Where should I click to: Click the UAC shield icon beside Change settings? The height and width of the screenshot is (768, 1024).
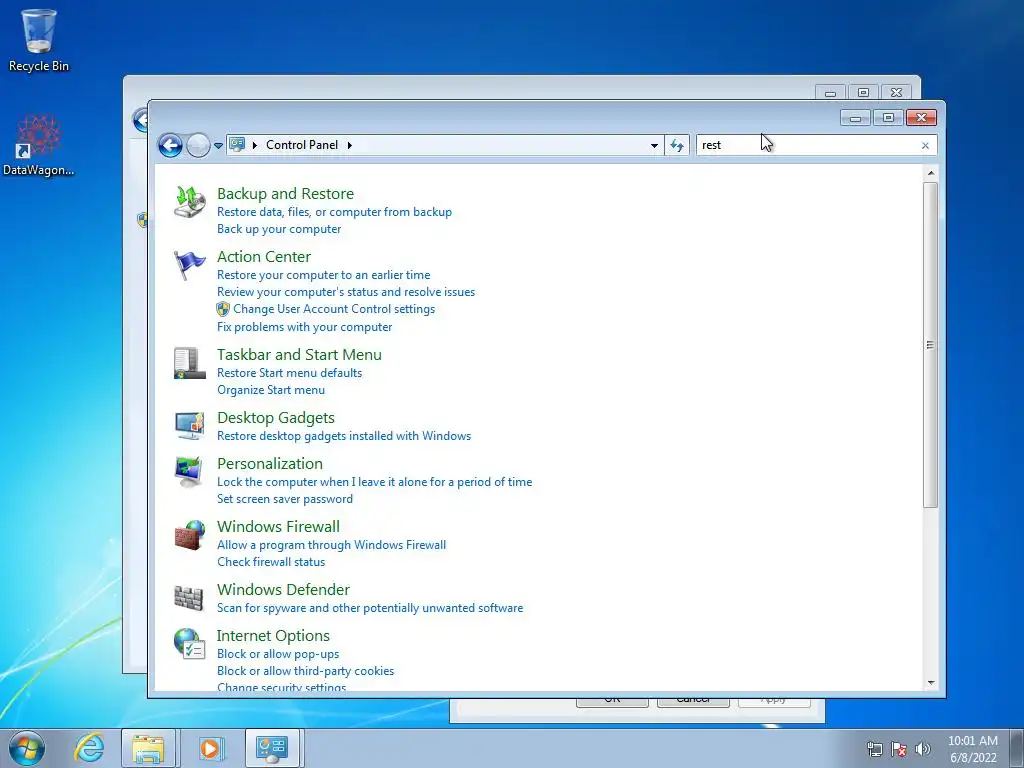pyautogui.click(x=223, y=309)
